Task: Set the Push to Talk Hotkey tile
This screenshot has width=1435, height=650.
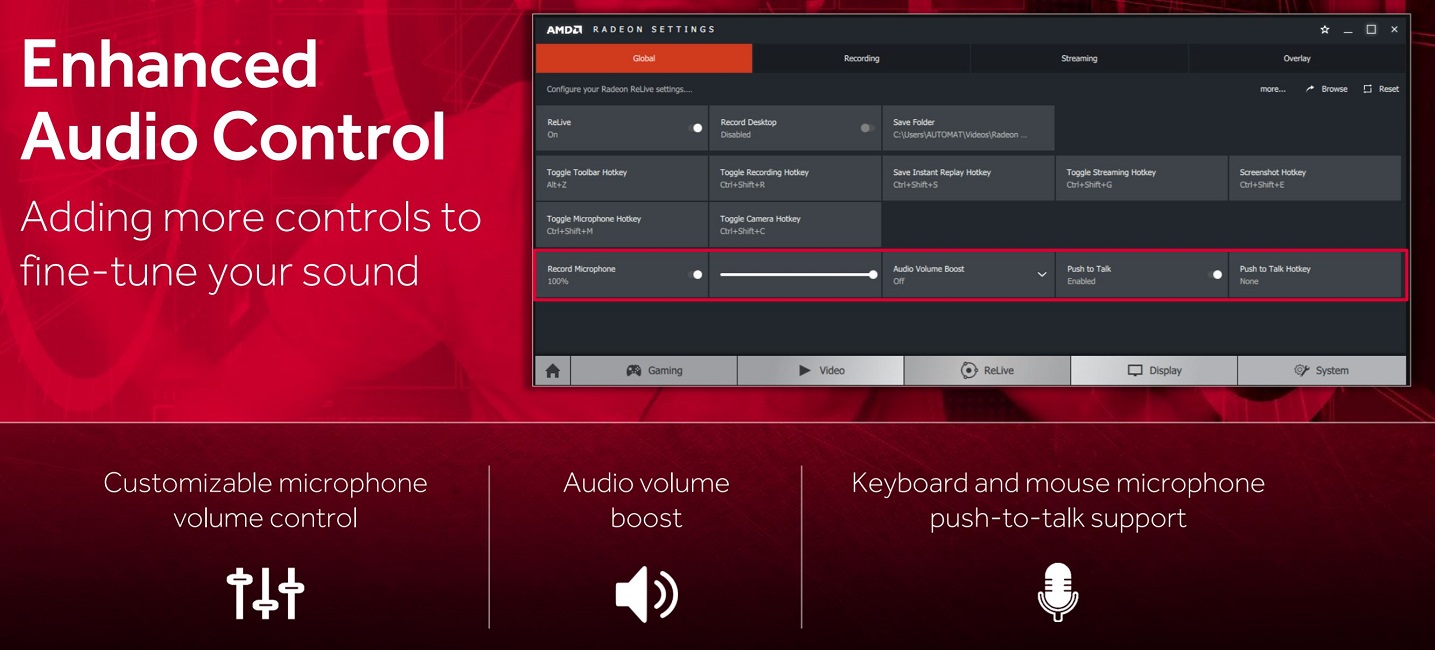Action: [1315, 274]
